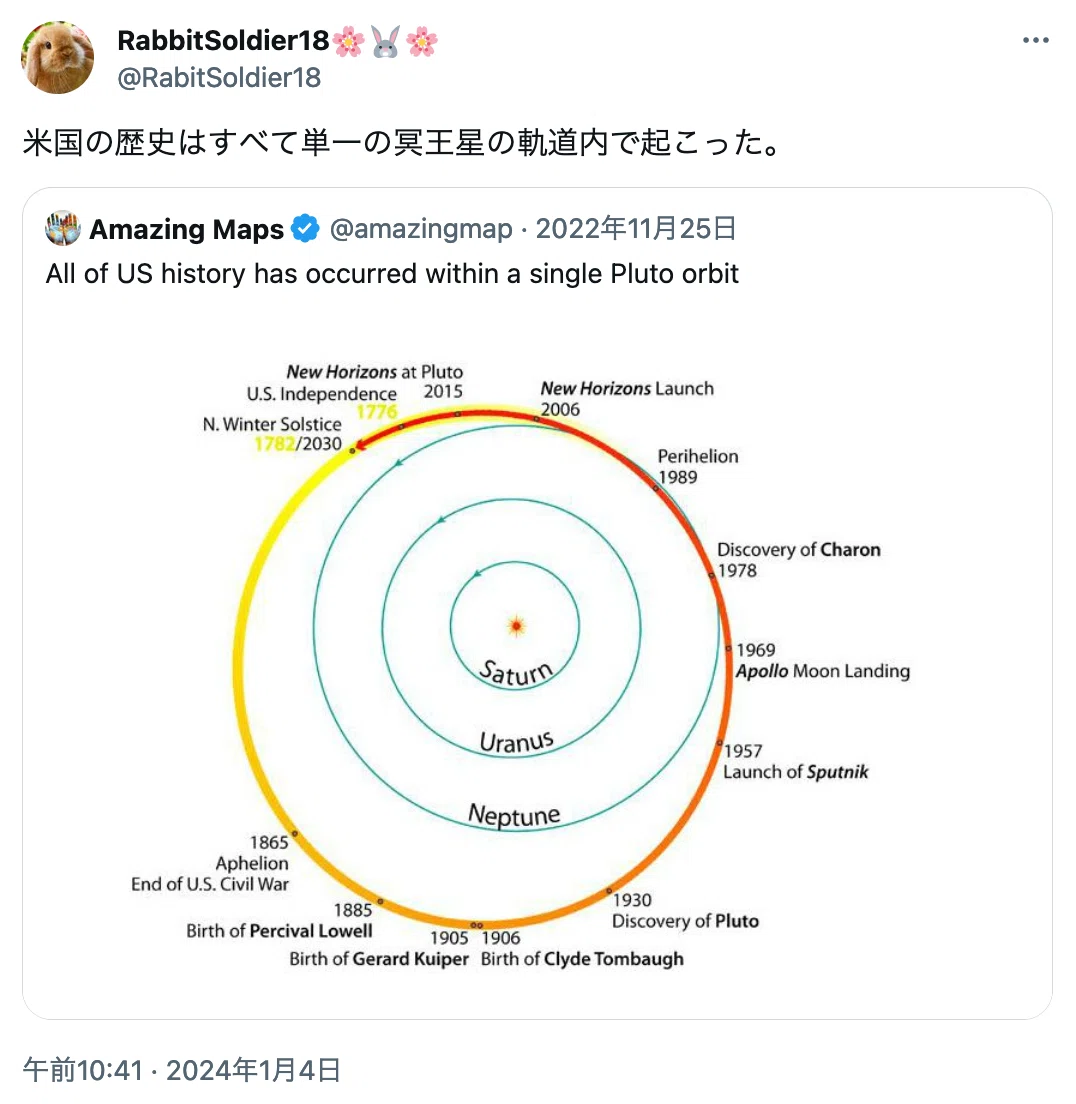Viewport: 1076px width, 1104px height.
Task: Click the red arrowhead at 1782/2030 solstice
Action: pos(360,444)
